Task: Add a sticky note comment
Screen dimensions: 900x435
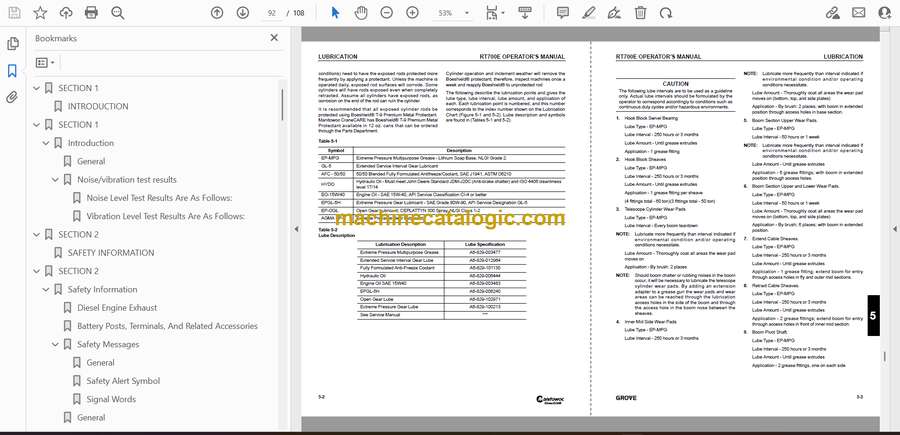Action: click(562, 13)
